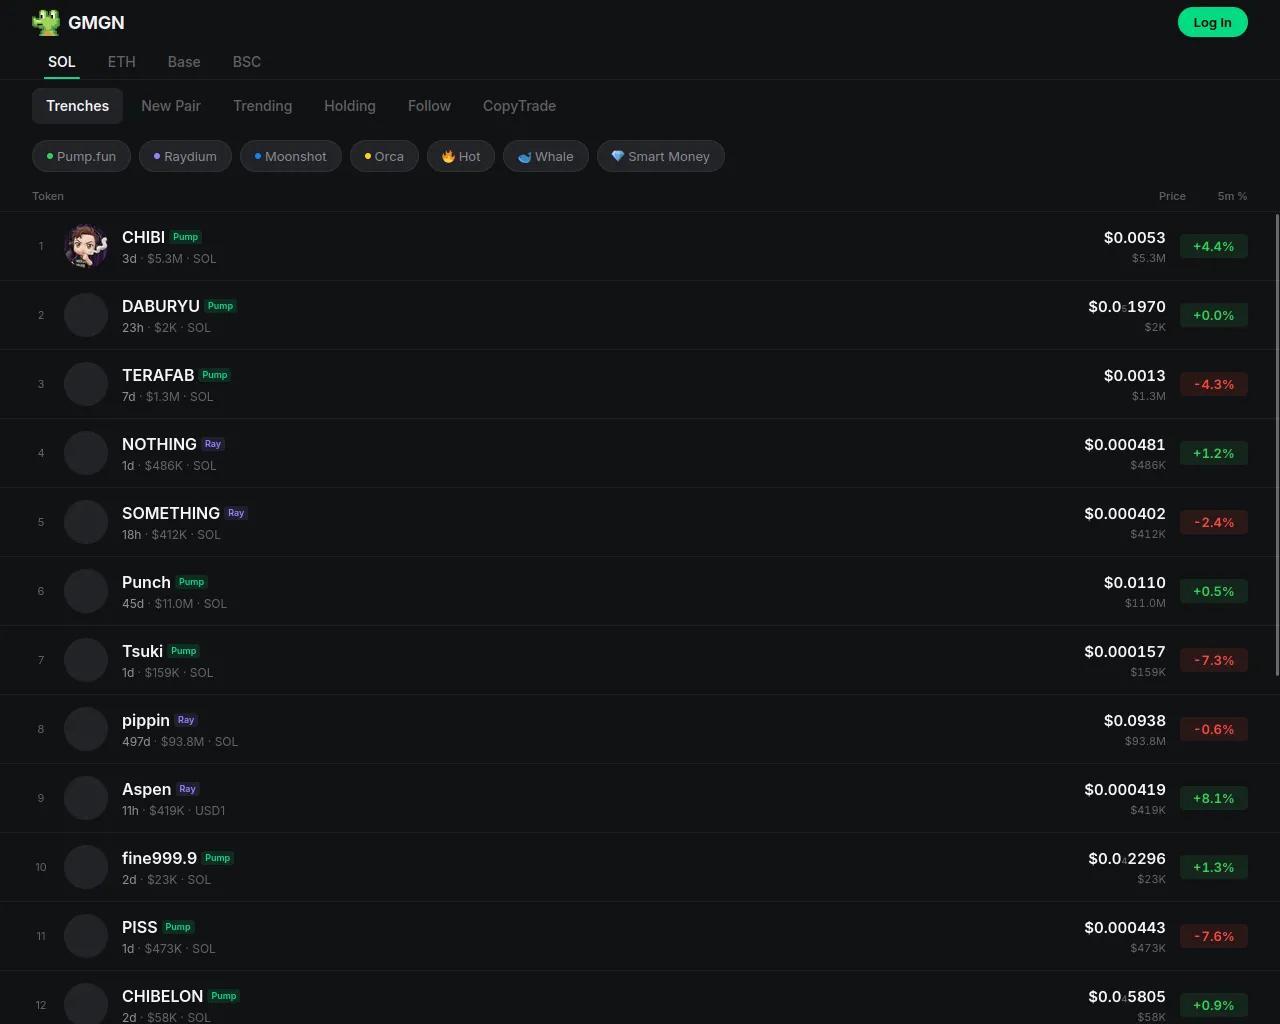Open the Tsuki token name
Viewport: 1280px width, 1024px height.
click(142, 651)
